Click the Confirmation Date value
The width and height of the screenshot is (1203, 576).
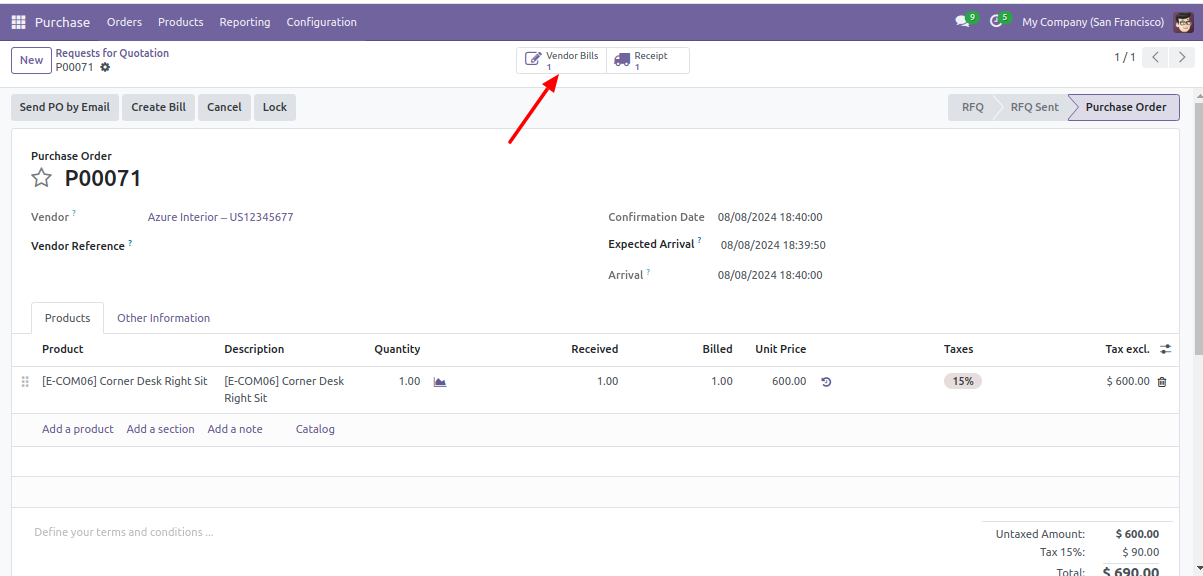click(770, 217)
